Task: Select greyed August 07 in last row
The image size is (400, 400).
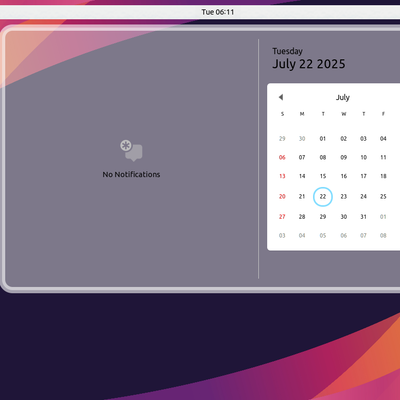Action: 363,235
